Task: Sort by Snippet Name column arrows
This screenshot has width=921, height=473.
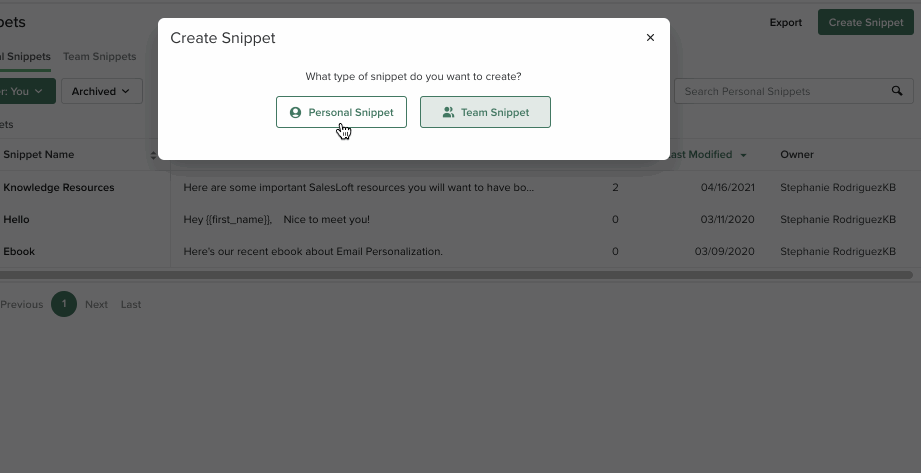Action: [154, 155]
